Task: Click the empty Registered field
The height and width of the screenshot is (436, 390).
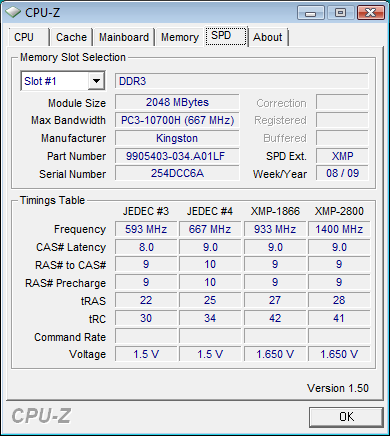Action: pos(342,120)
